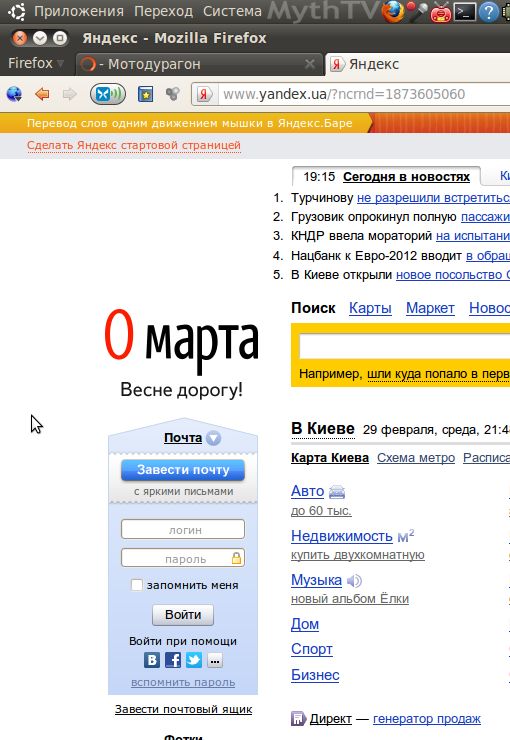Image resolution: width=510 pixels, height=740 pixels.
Task: Open news link не разрешили встретиться
Action: (433, 198)
